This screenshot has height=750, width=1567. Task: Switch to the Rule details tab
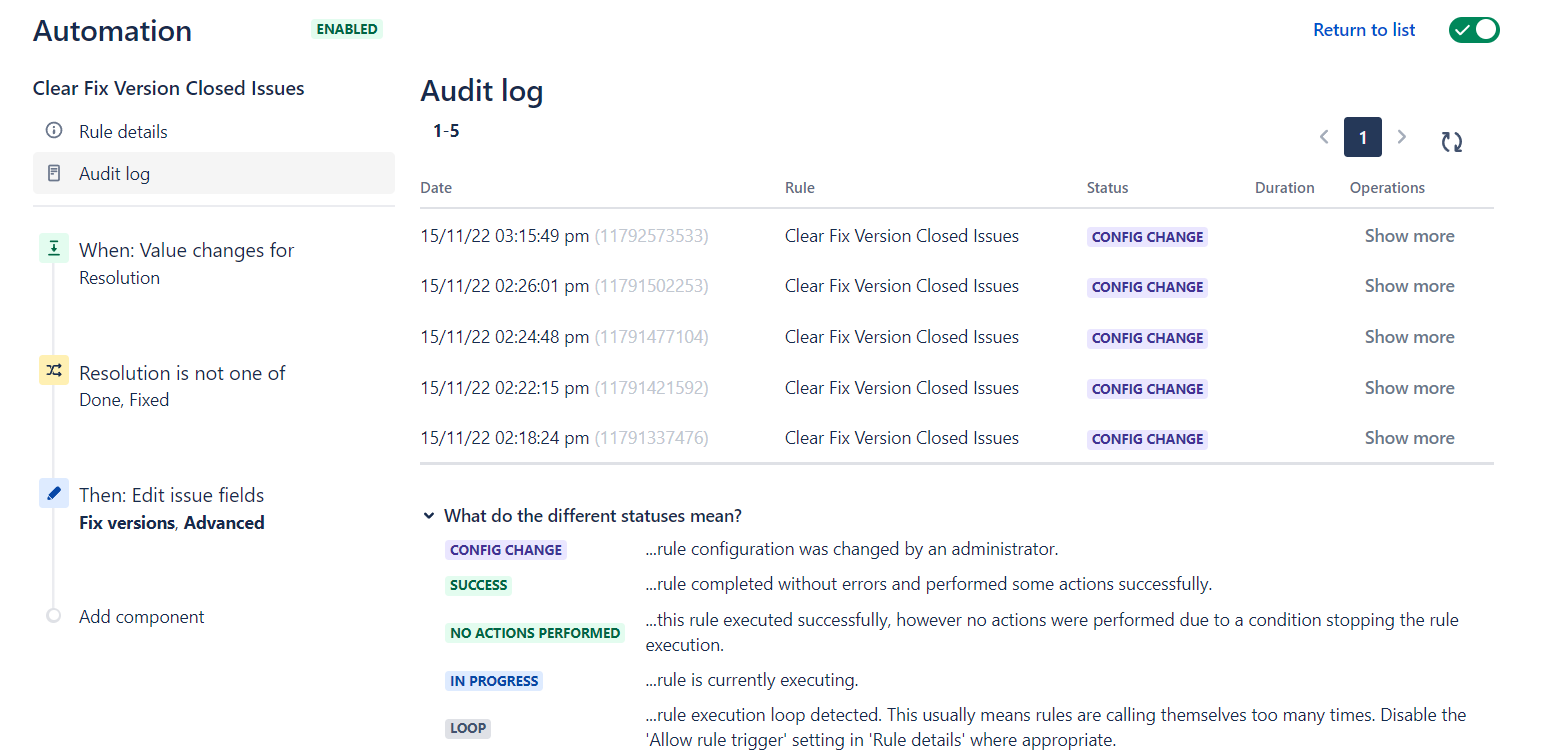(122, 130)
